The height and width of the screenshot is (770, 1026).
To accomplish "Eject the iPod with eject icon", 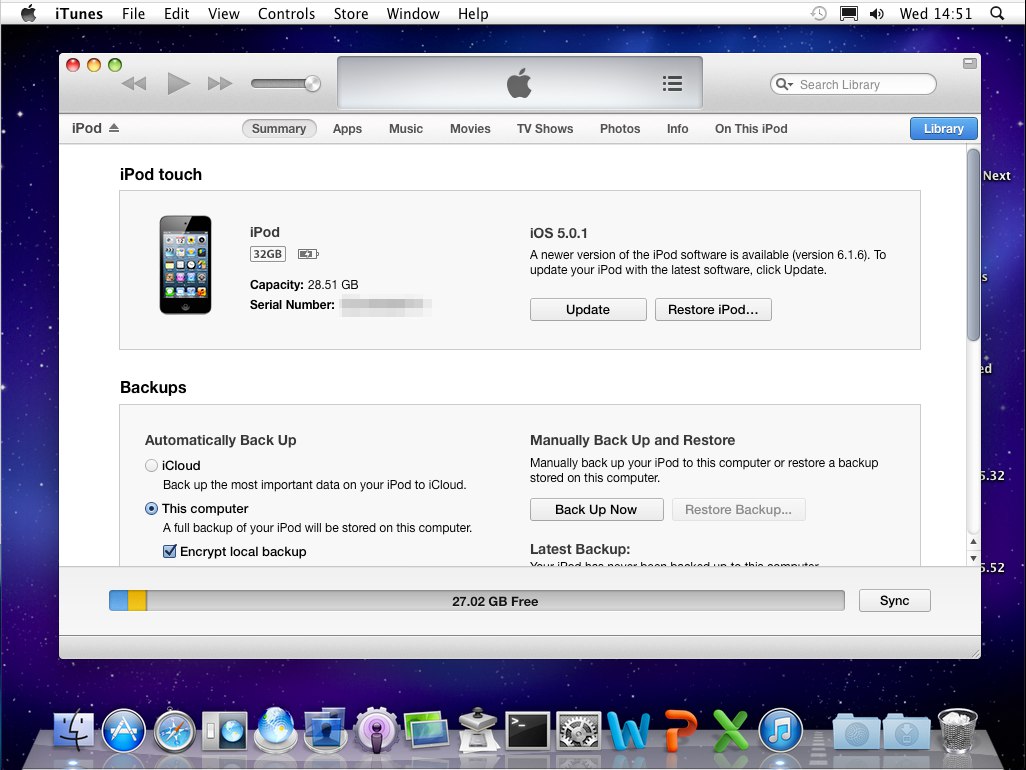I will coord(114,128).
